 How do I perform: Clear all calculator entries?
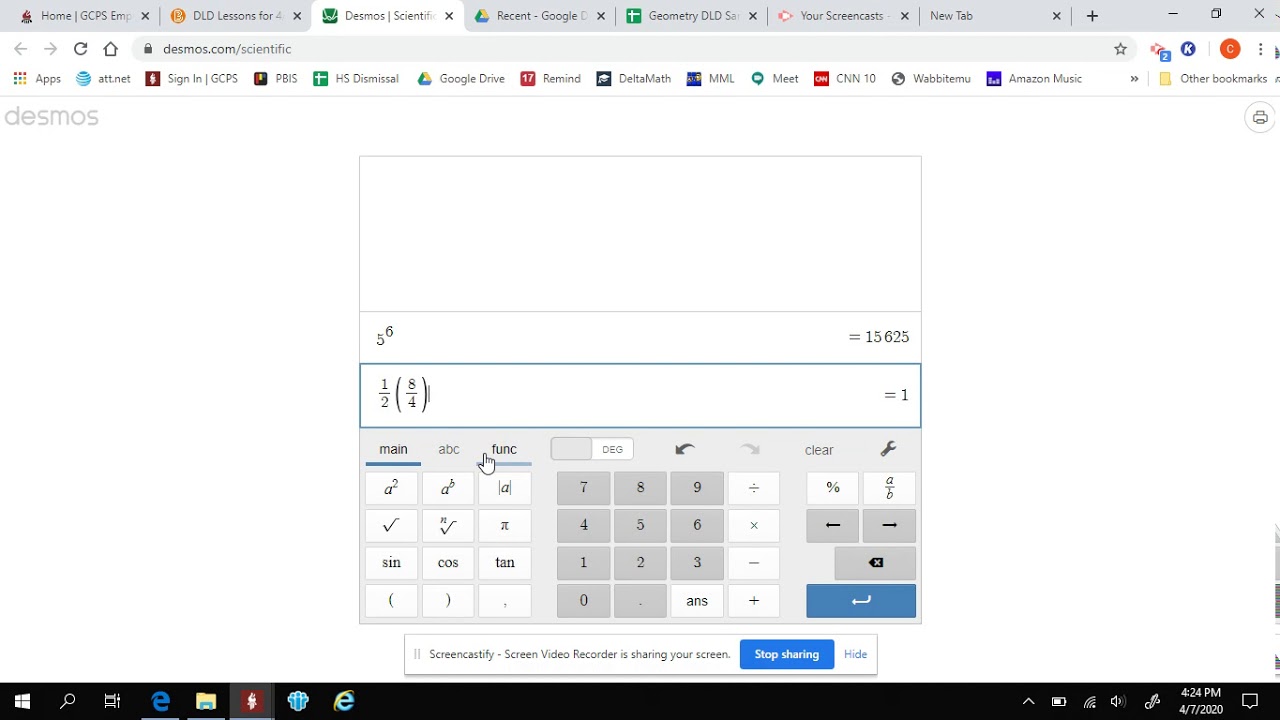(x=819, y=450)
